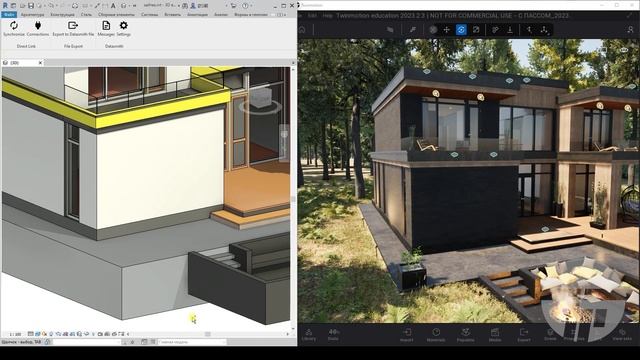Open the Twinmotion Import panel
The height and width of the screenshot is (360, 640).
pos(407,335)
